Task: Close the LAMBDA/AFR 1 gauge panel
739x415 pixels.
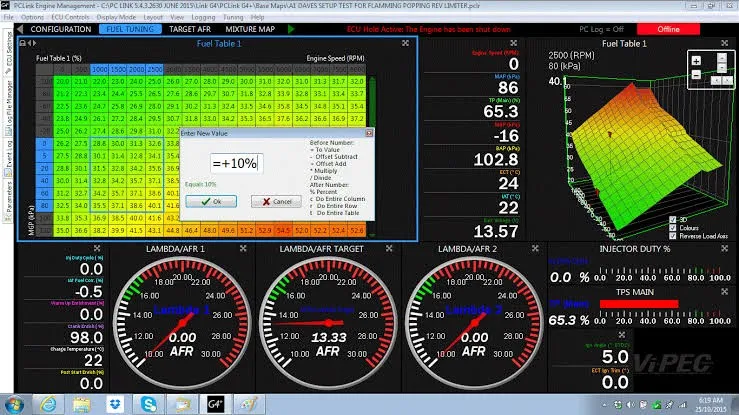Action: (243, 248)
